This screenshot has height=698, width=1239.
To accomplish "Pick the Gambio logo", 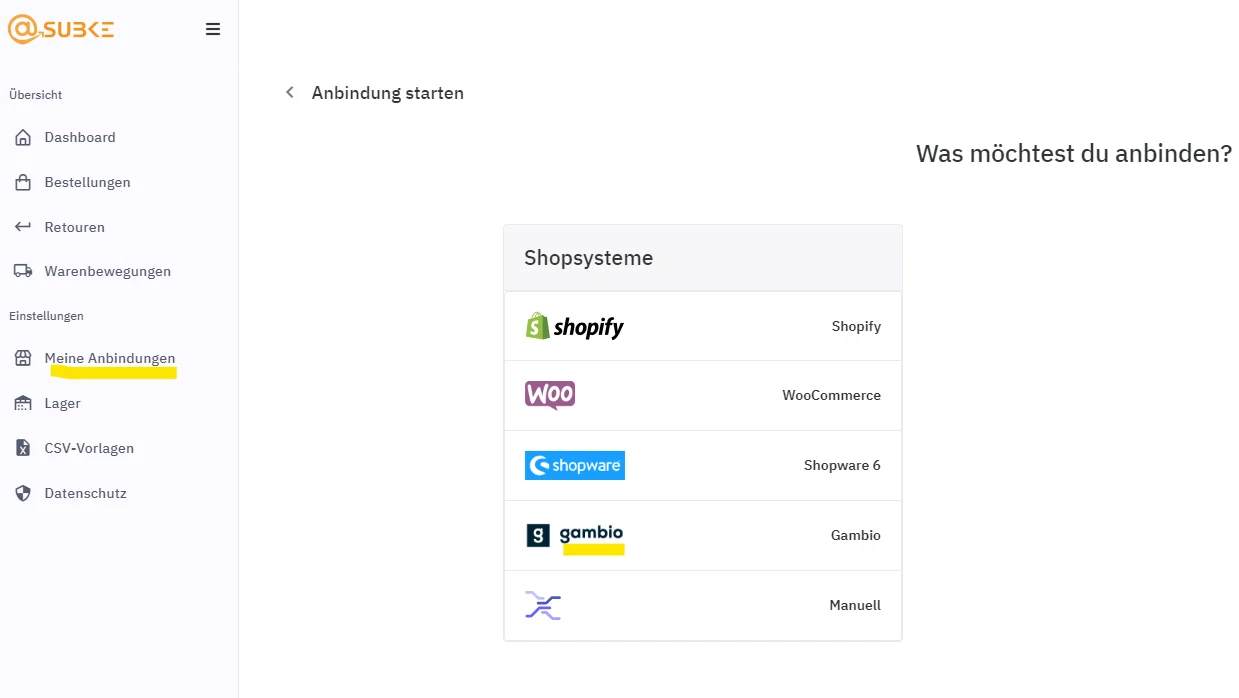I will (575, 535).
